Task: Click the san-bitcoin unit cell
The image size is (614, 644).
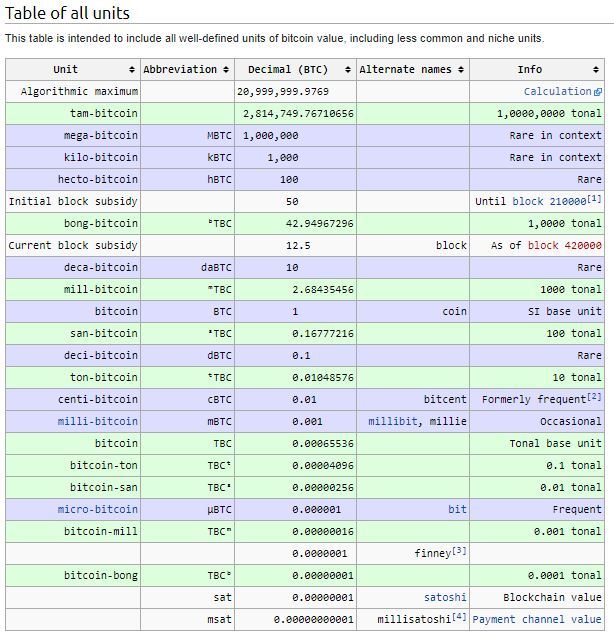Action: tap(73, 334)
